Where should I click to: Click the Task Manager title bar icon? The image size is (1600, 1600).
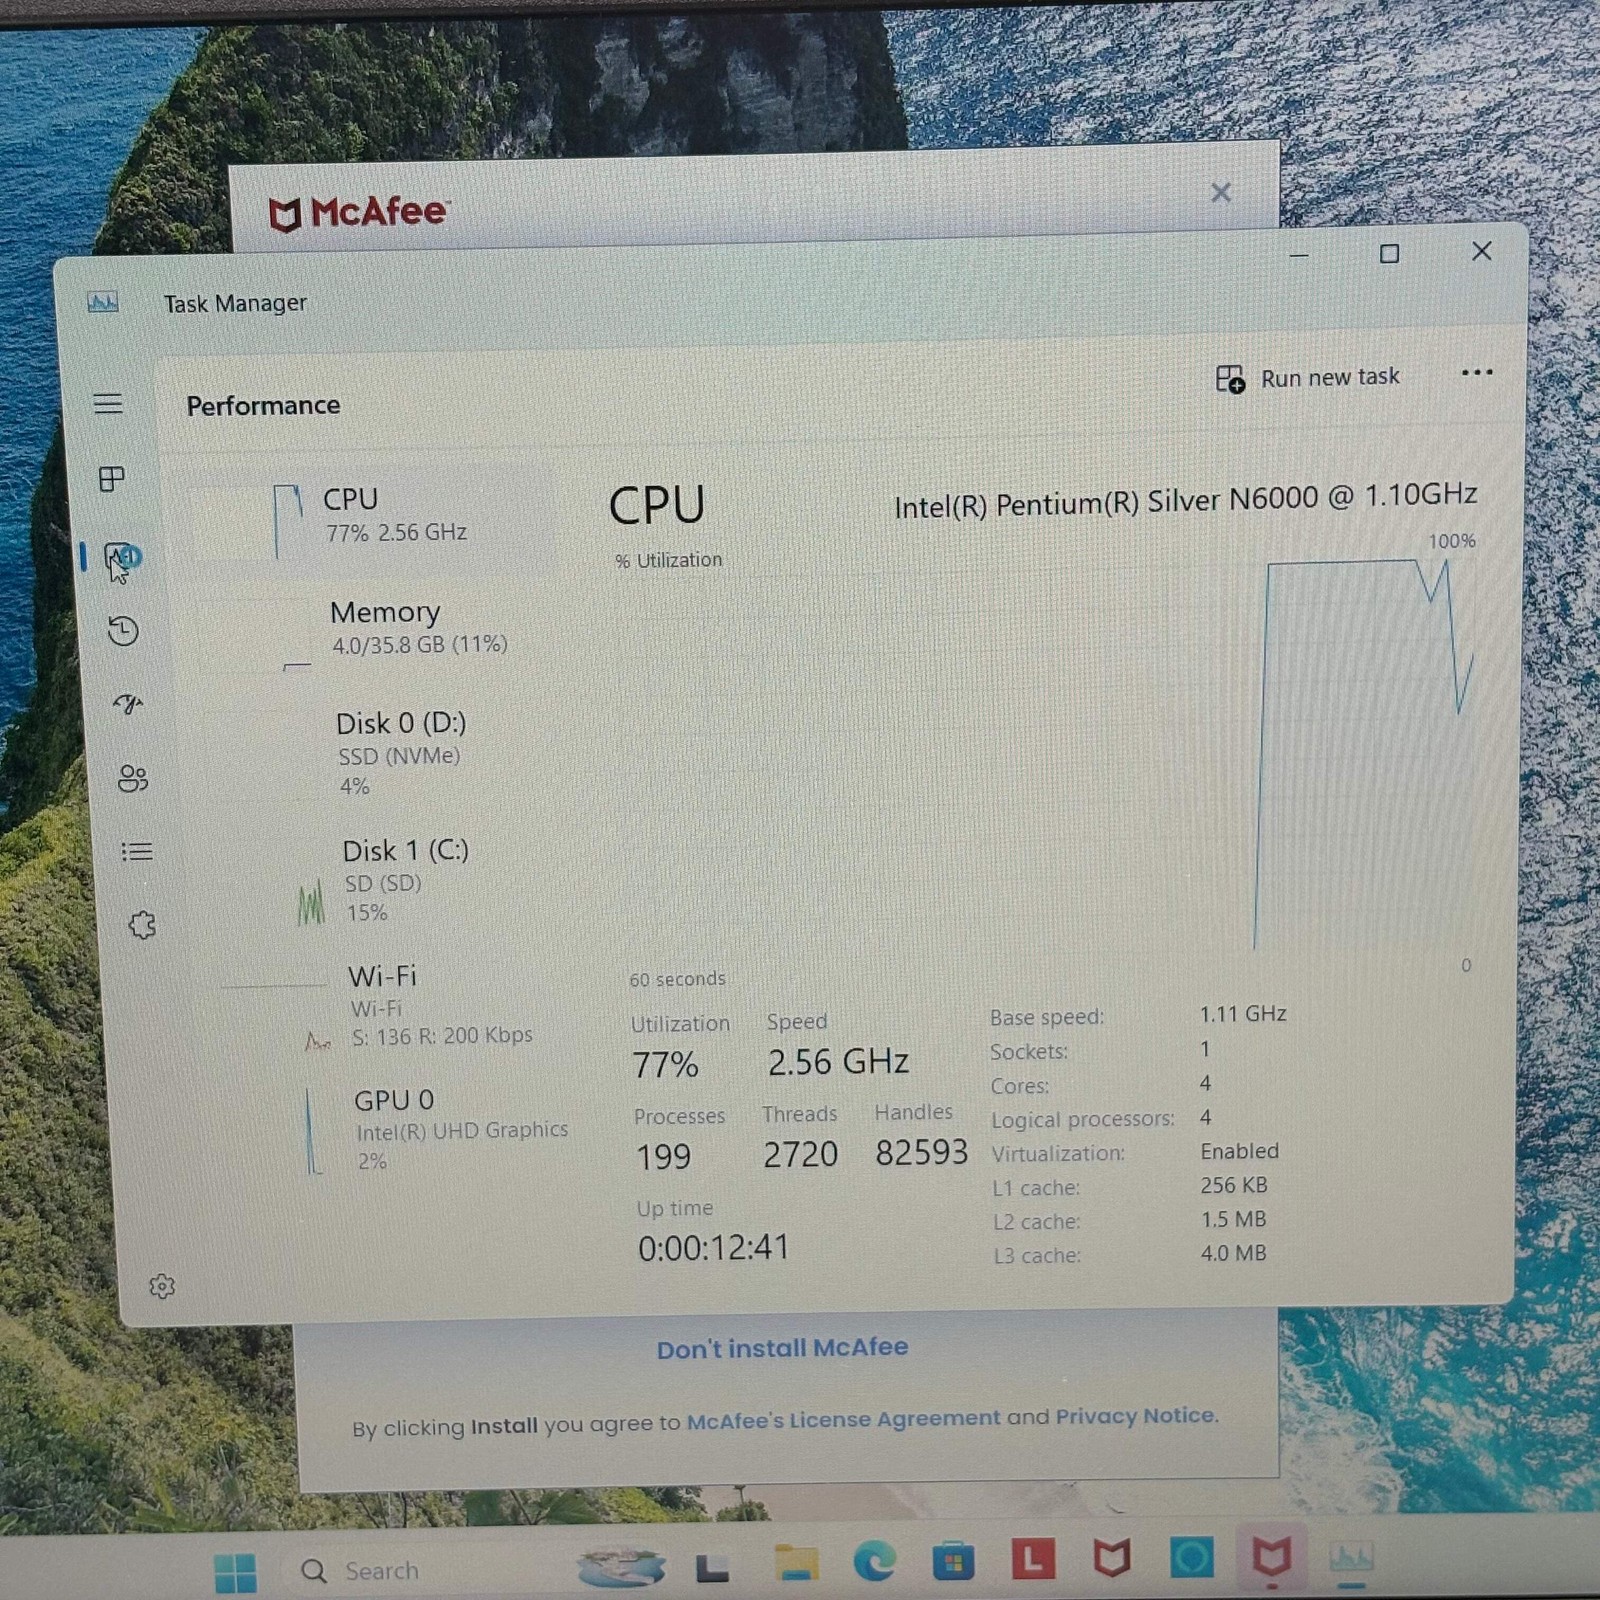point(103,302)
